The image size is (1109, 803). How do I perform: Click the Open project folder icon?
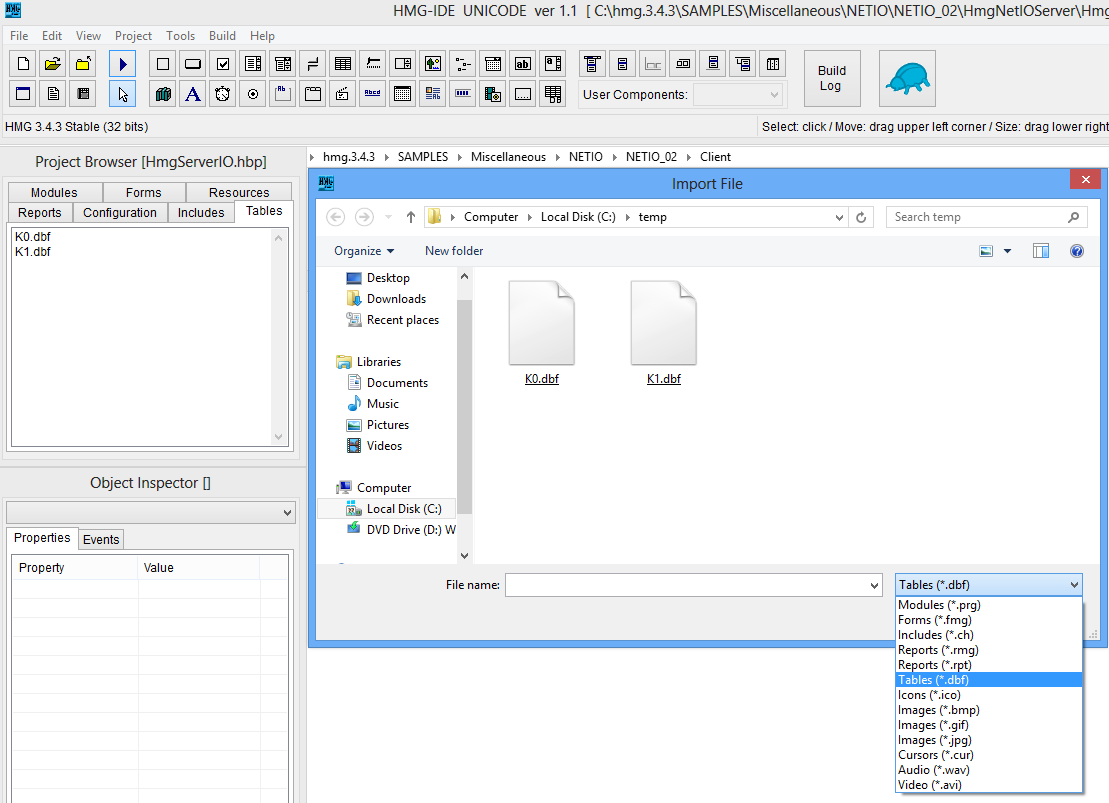coord(52,64)
